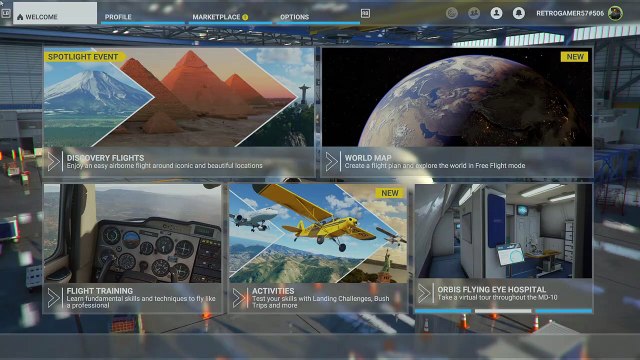Viewport: 640px width, 360px height.
Task: Click the home icon in Welcome tab
Action: pyautogui.click(x=20, y=17)
